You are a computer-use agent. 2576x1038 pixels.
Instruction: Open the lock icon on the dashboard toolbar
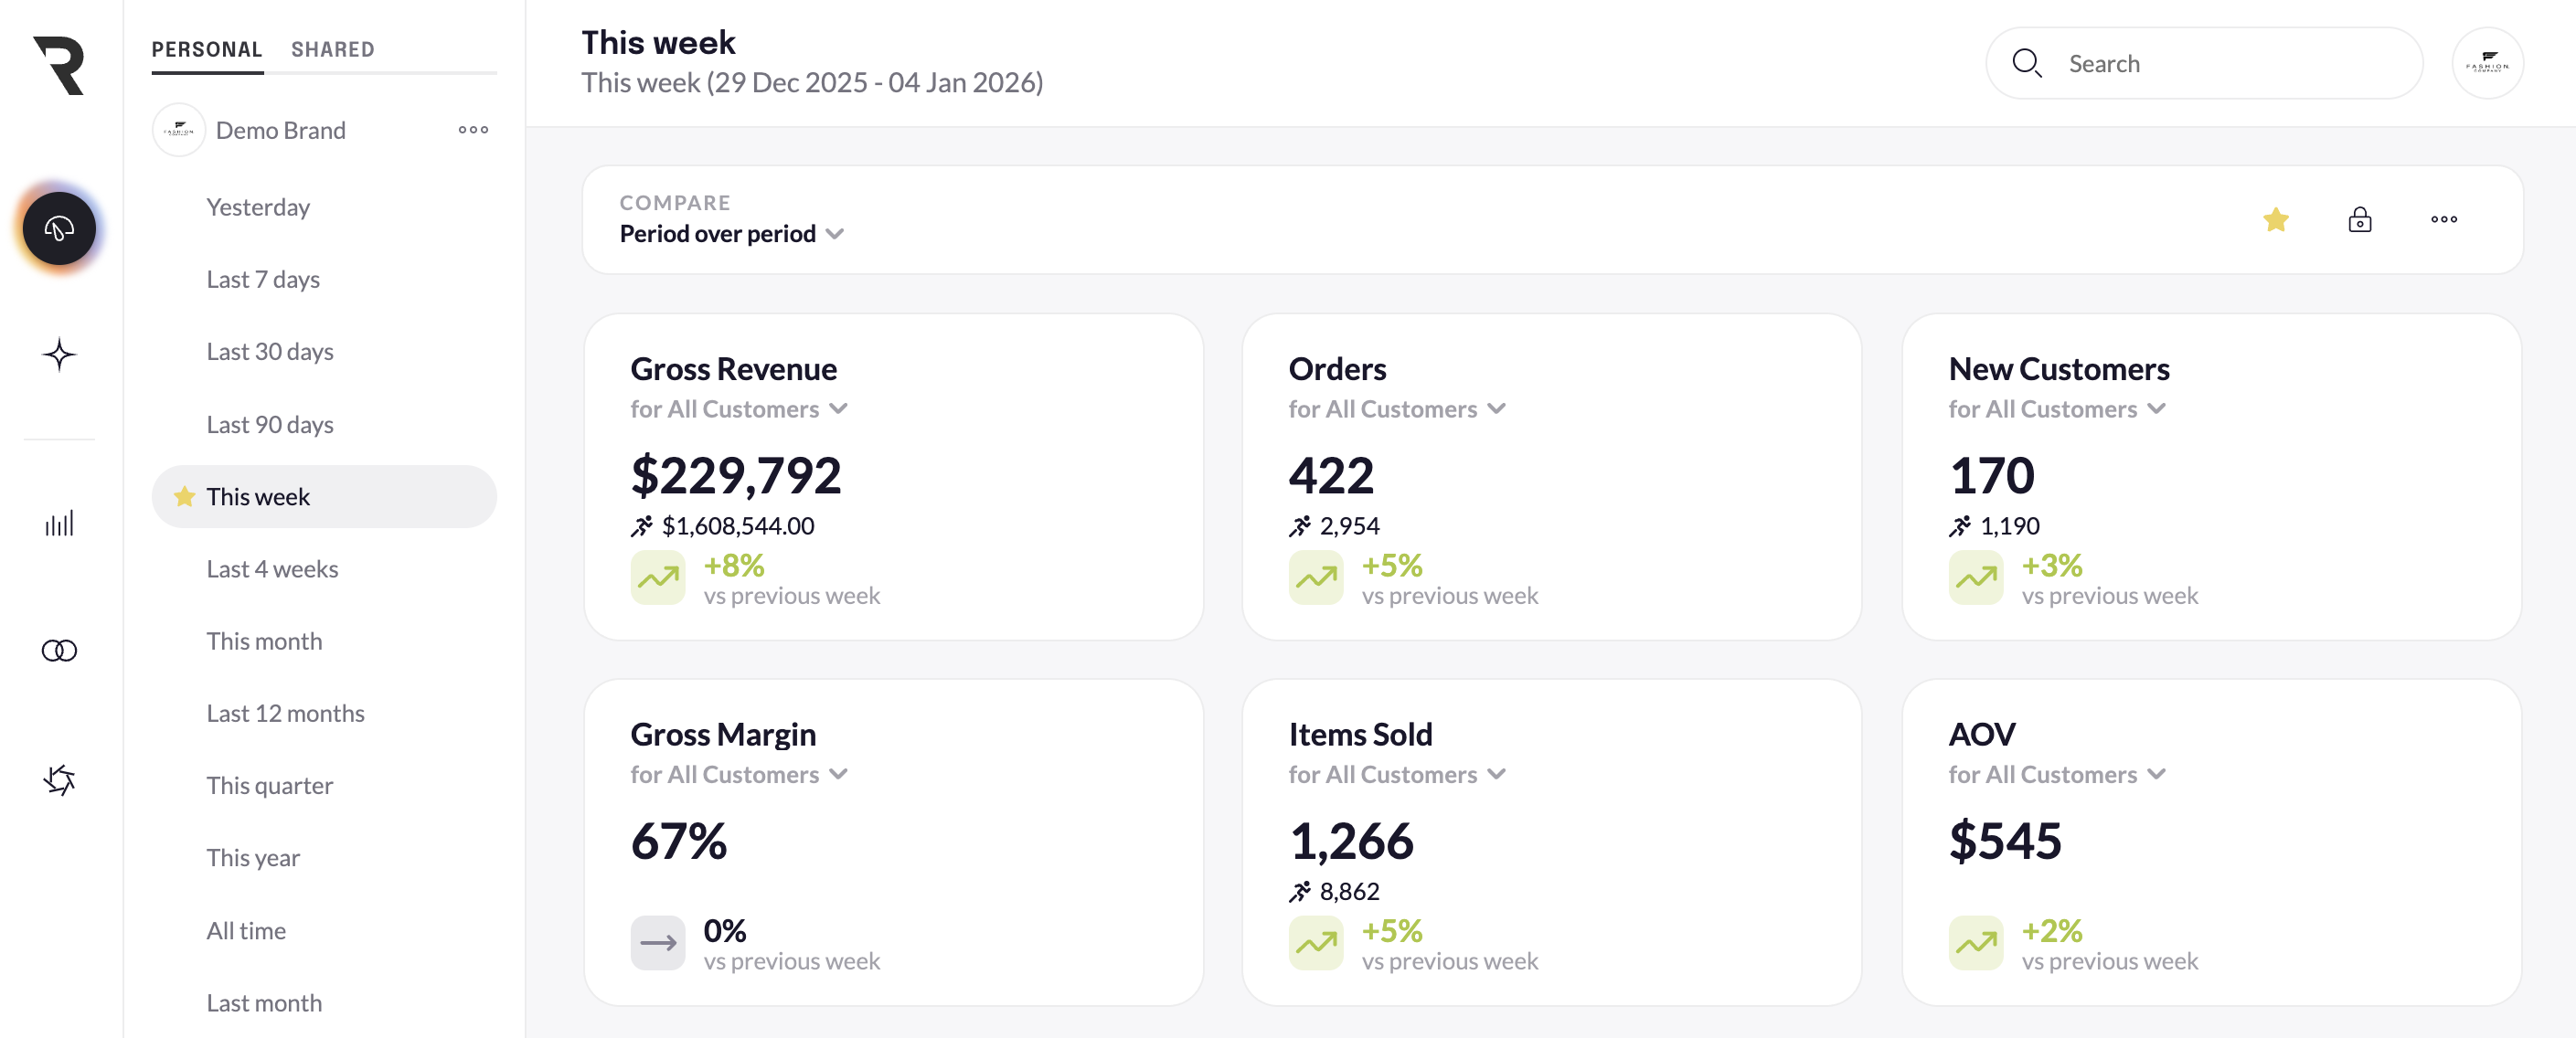click(2359, 220)
